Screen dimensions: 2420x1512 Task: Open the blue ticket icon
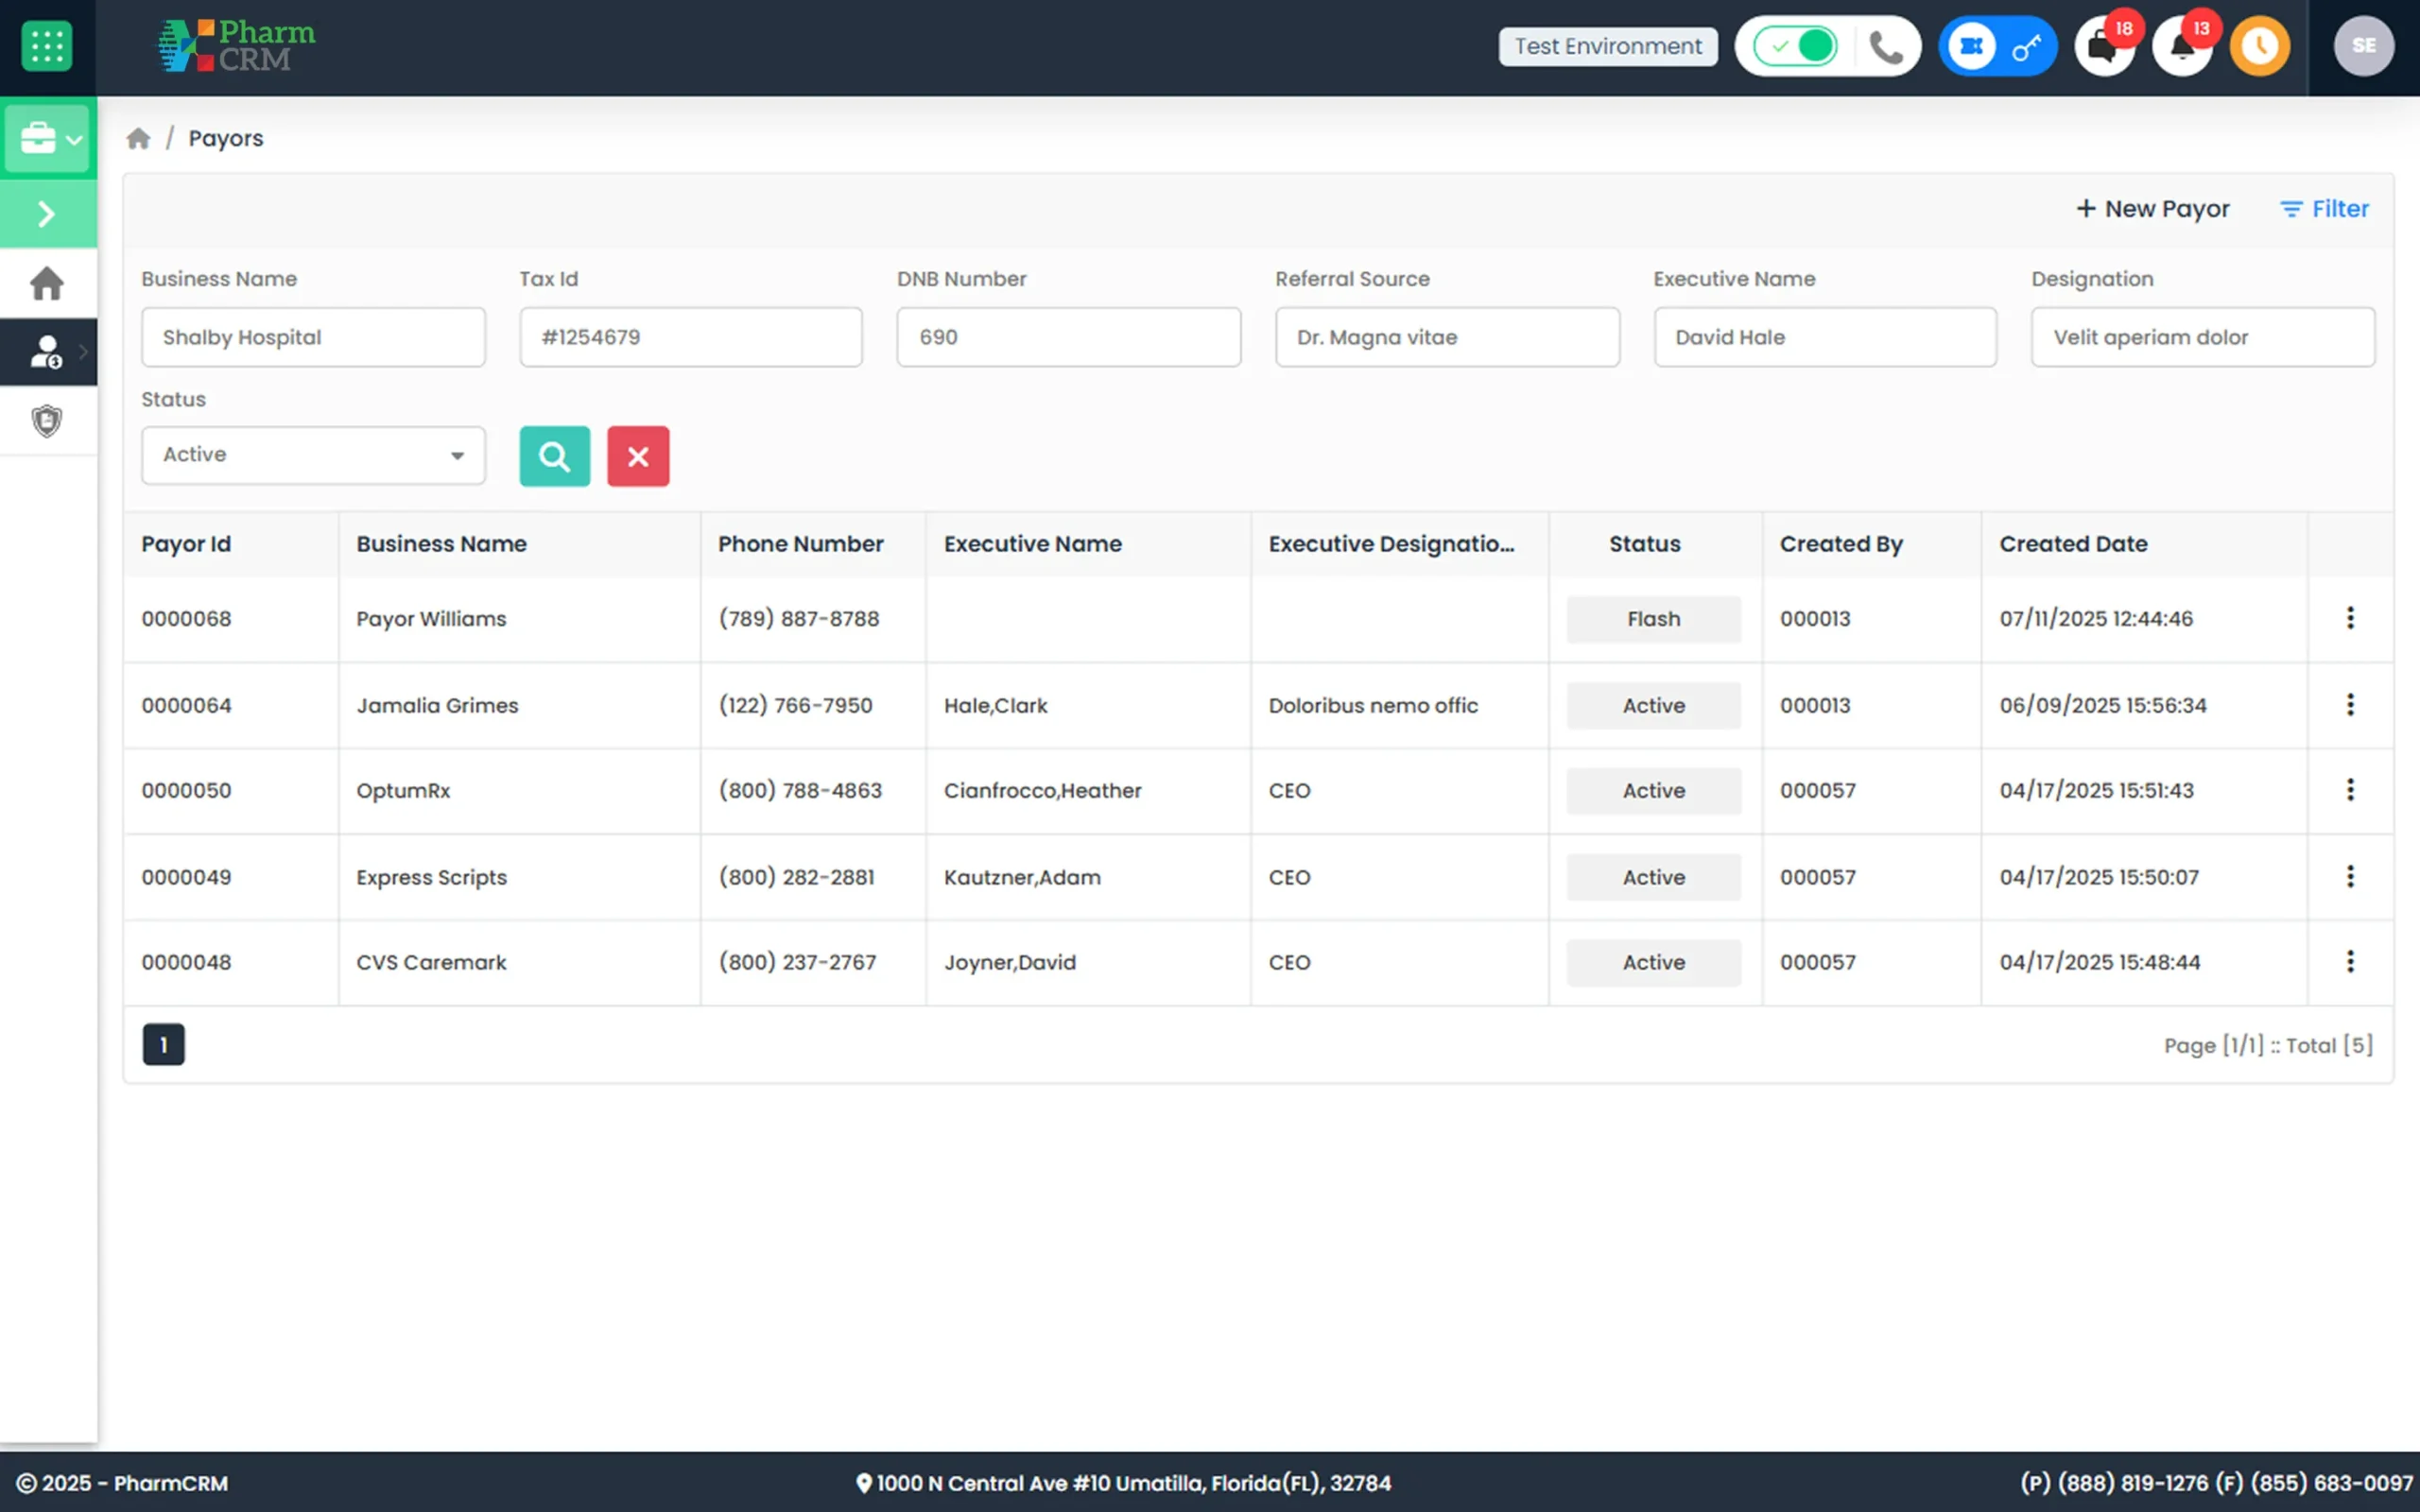pos(1971,46)
